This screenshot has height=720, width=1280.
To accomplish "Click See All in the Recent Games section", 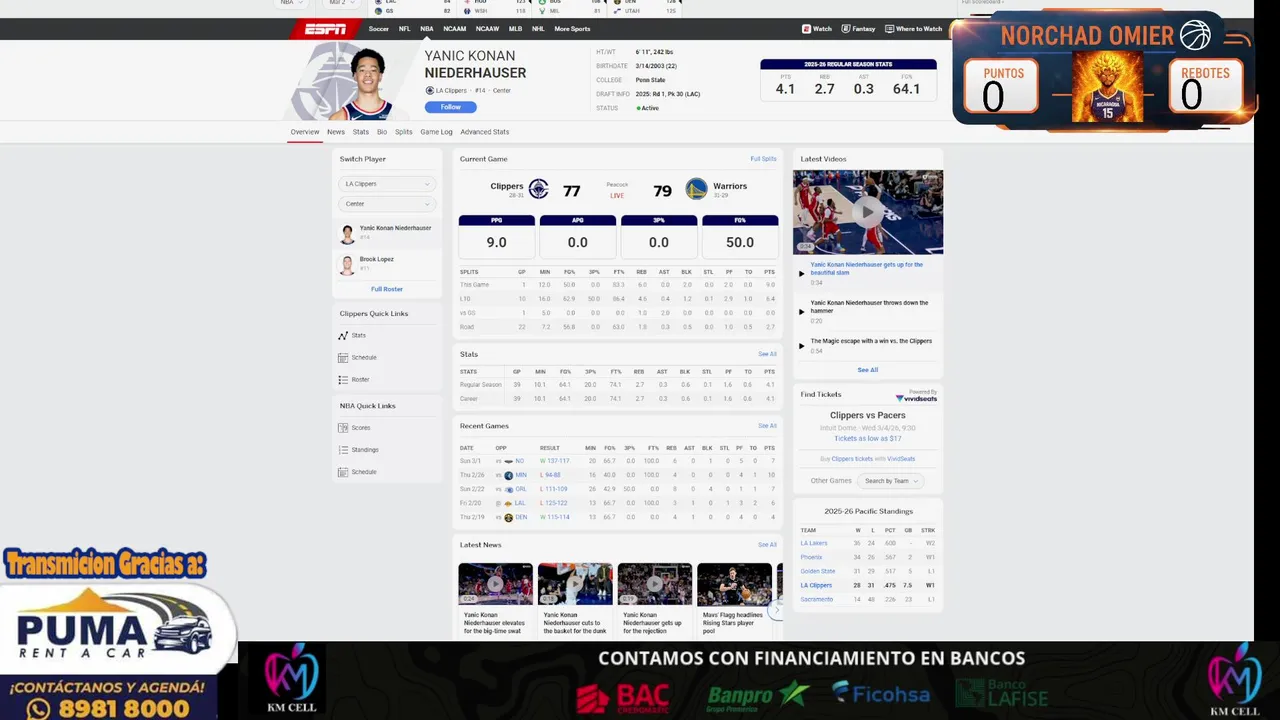I will pyautogui.click(x=767, y=426).
